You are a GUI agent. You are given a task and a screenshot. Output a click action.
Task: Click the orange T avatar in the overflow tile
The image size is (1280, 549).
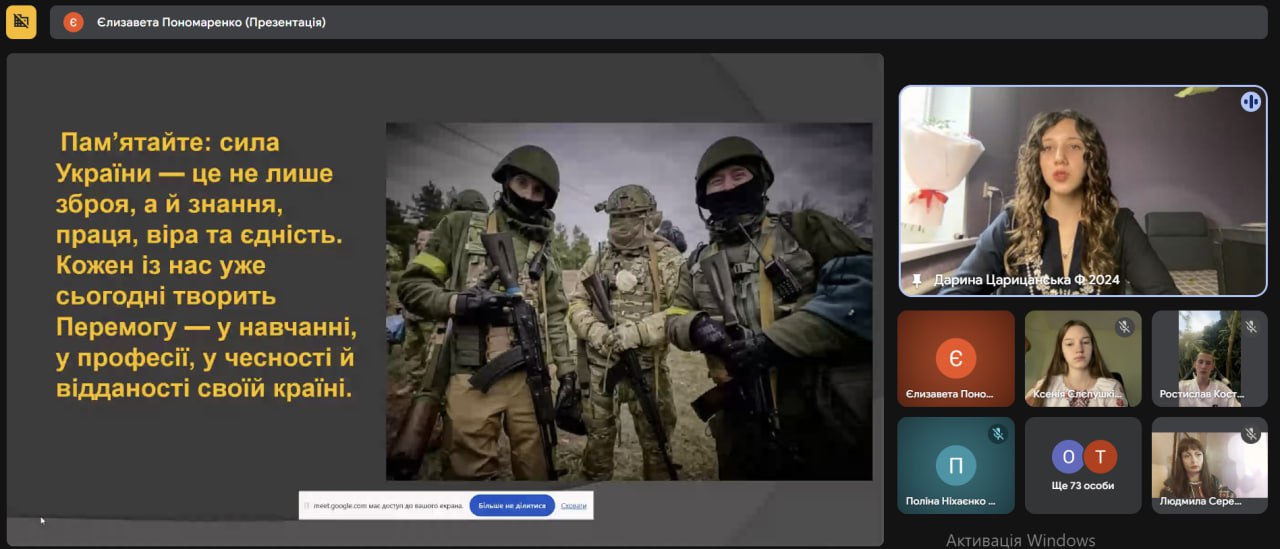pos(1100,457)
